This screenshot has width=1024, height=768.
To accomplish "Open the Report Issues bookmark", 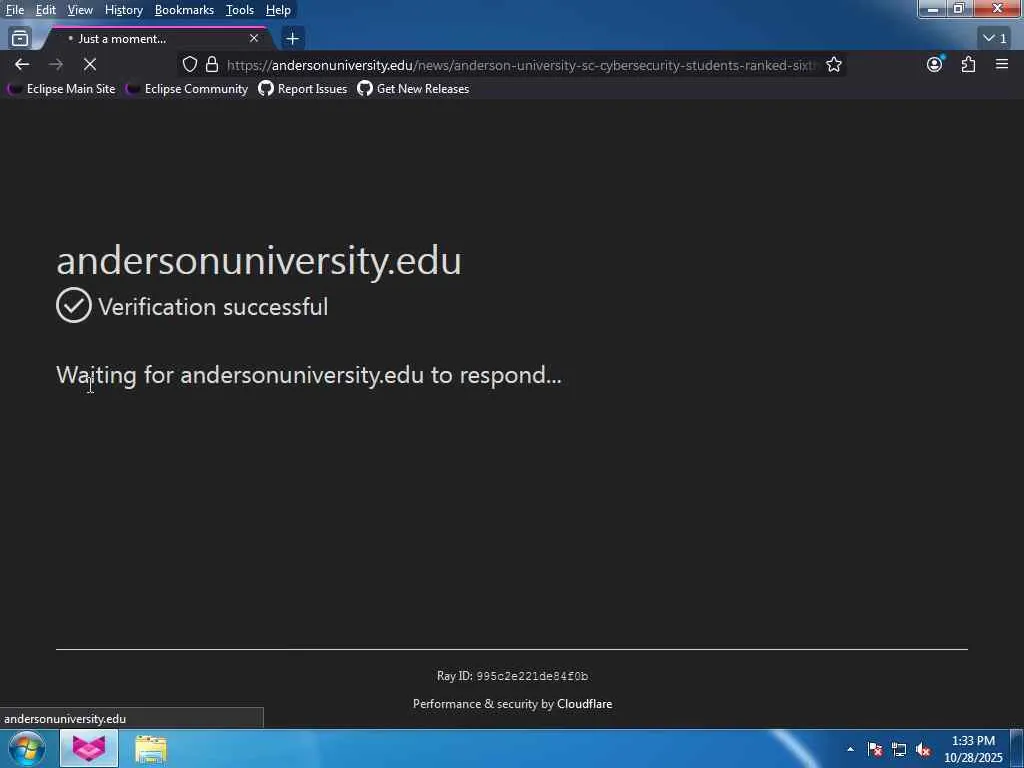I will (303, 89).
